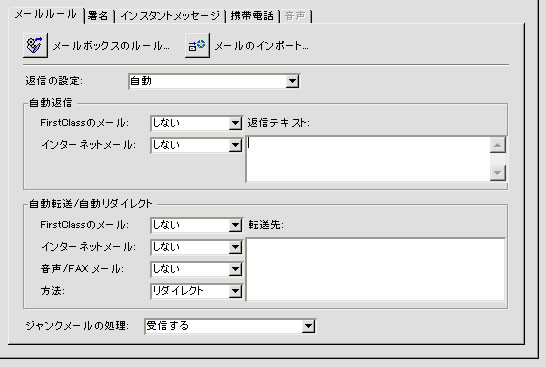Open the インスタントメッセージ tab
Screen dimensions: 546x367
(x=170, y=16)
